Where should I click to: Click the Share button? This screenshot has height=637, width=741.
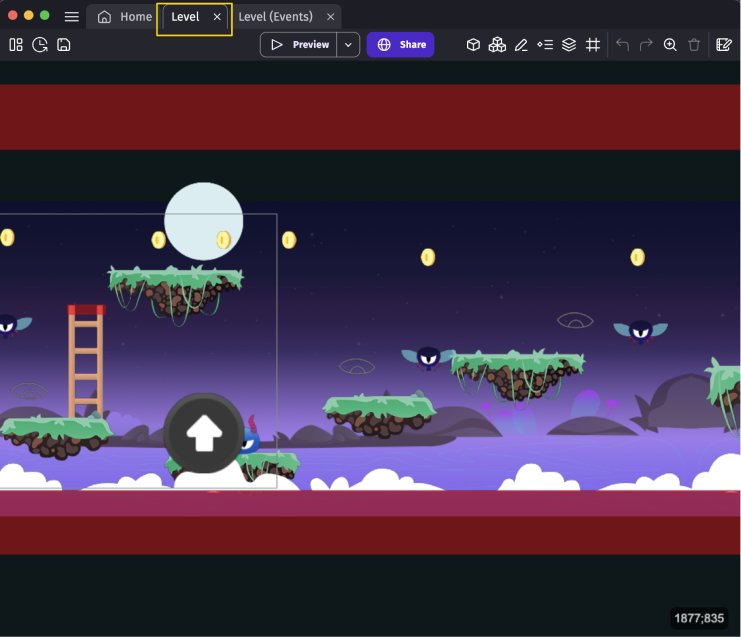(400, 45)
